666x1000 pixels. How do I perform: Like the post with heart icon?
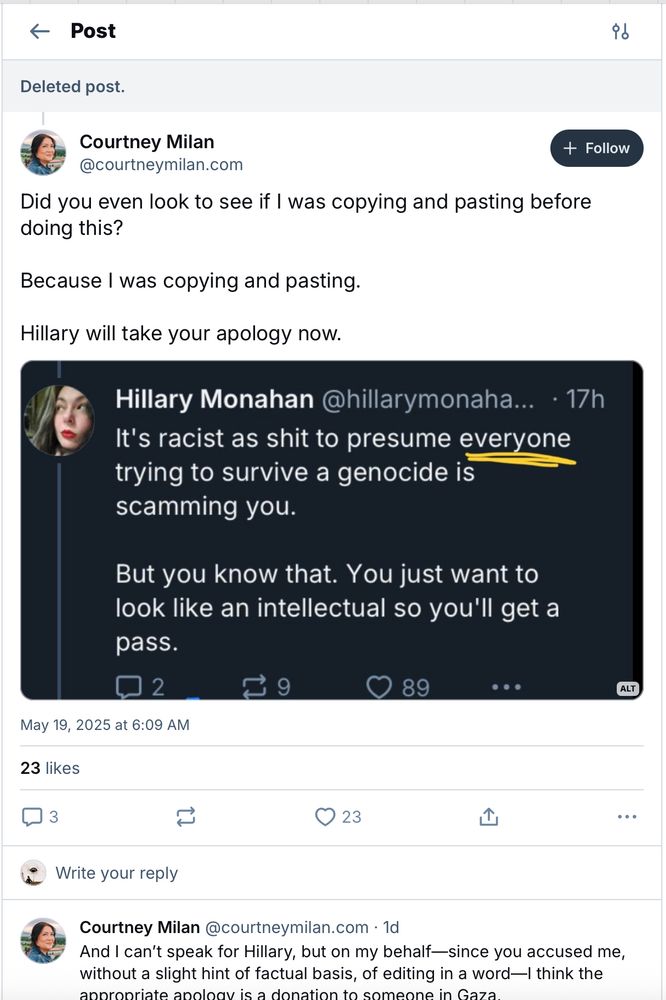(337, 817)
